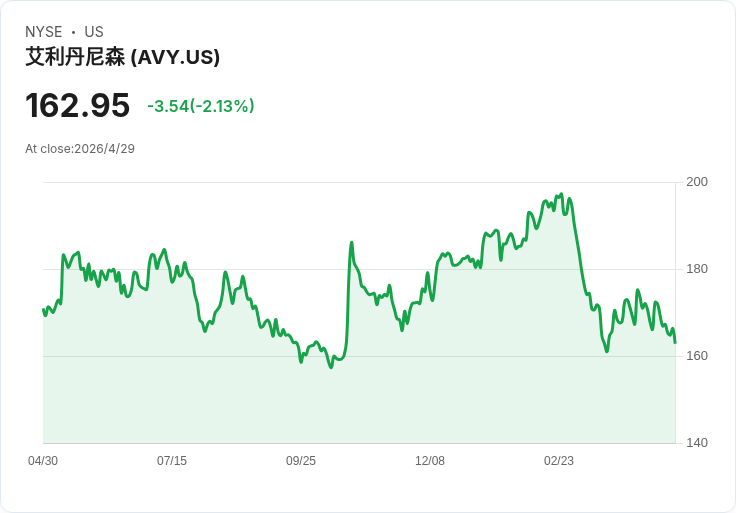
Task: Click the chart line's starting point at 04/30
Action: coord(43,309)
